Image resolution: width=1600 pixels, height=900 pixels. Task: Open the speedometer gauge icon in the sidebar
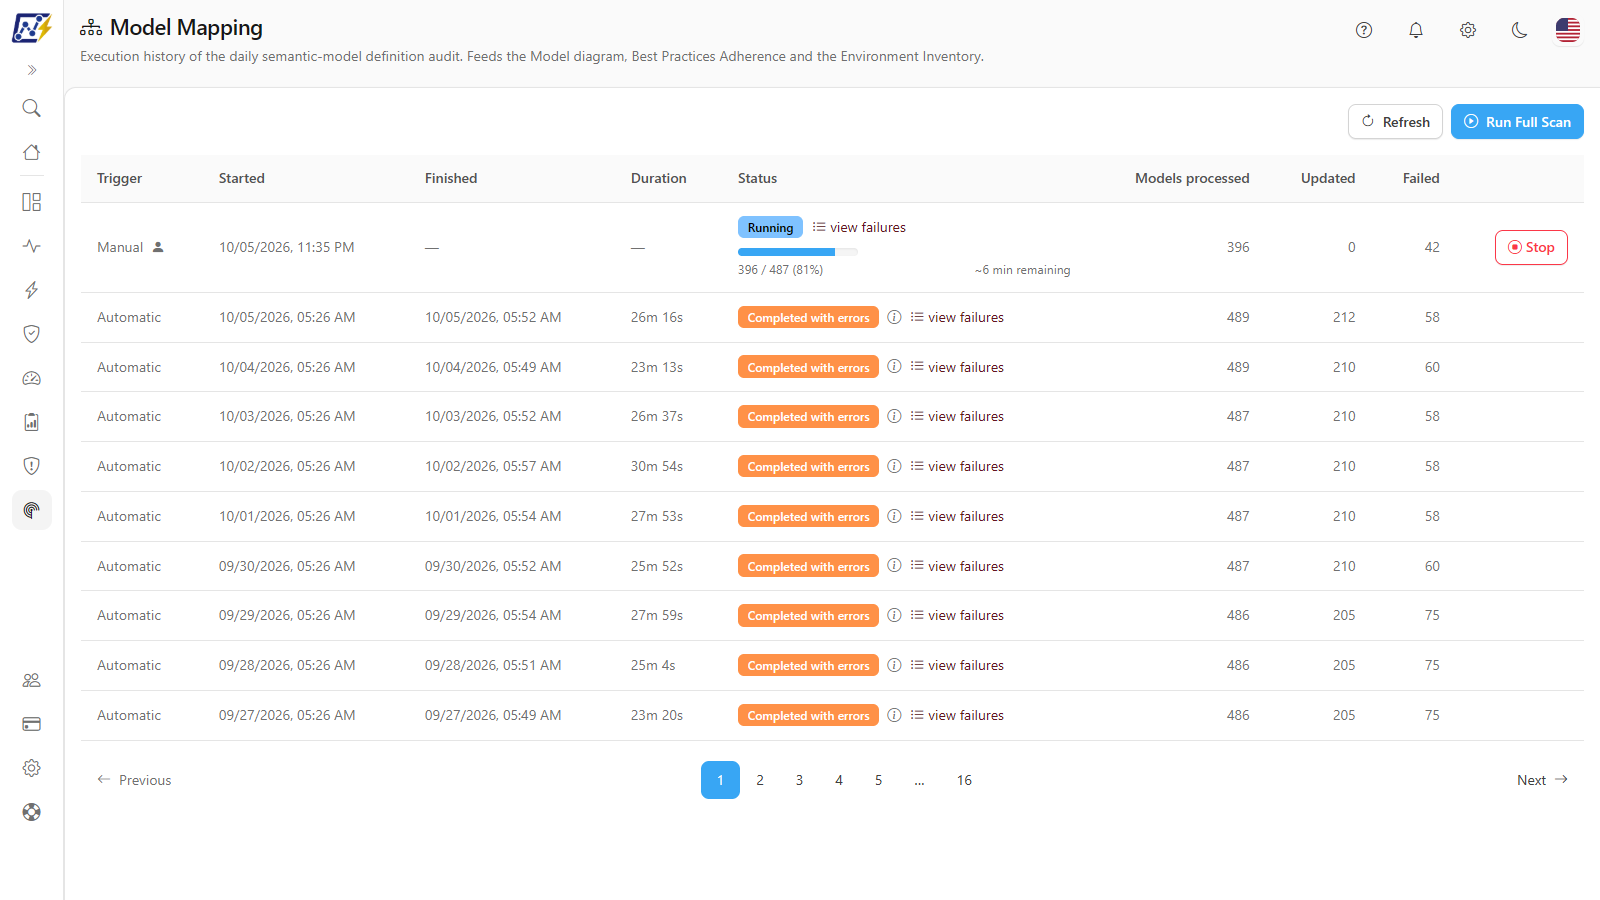[x=32, y=378]
